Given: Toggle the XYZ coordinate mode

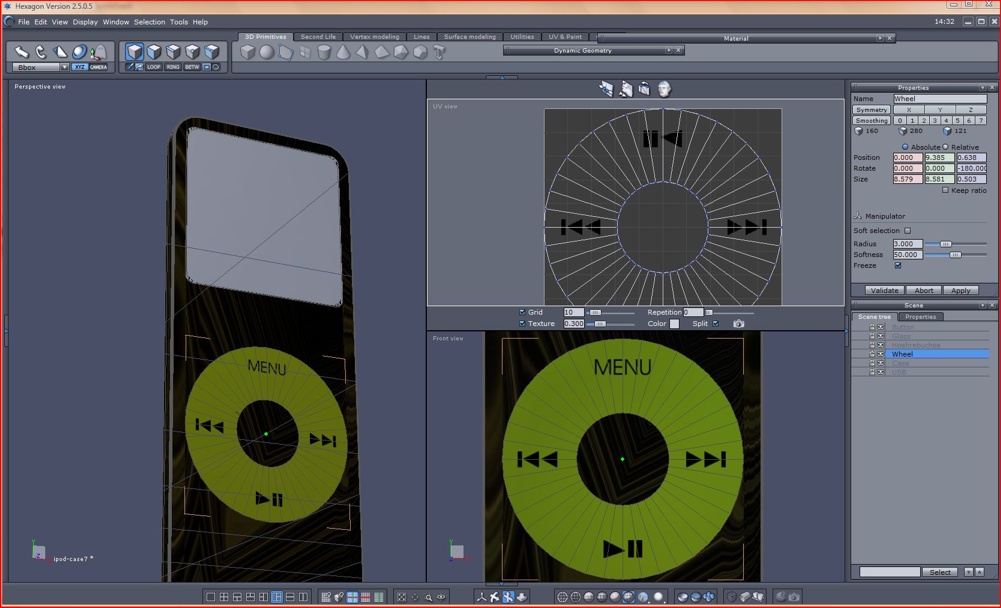Looking at the screenshot, I should 79,67.
